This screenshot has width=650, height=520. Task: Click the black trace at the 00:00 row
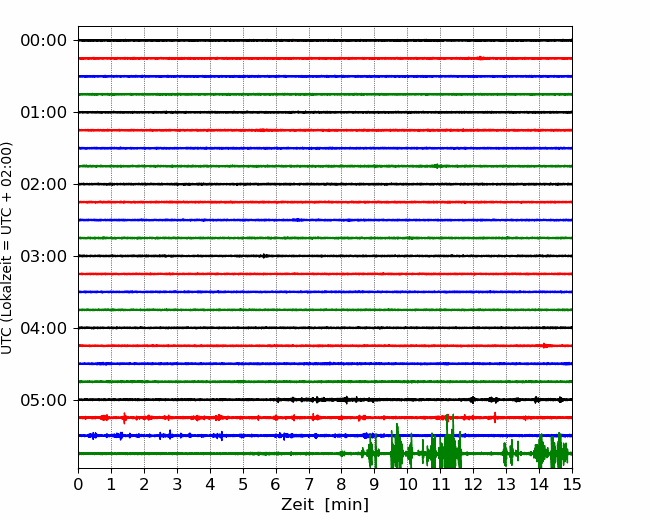point(325,40)
